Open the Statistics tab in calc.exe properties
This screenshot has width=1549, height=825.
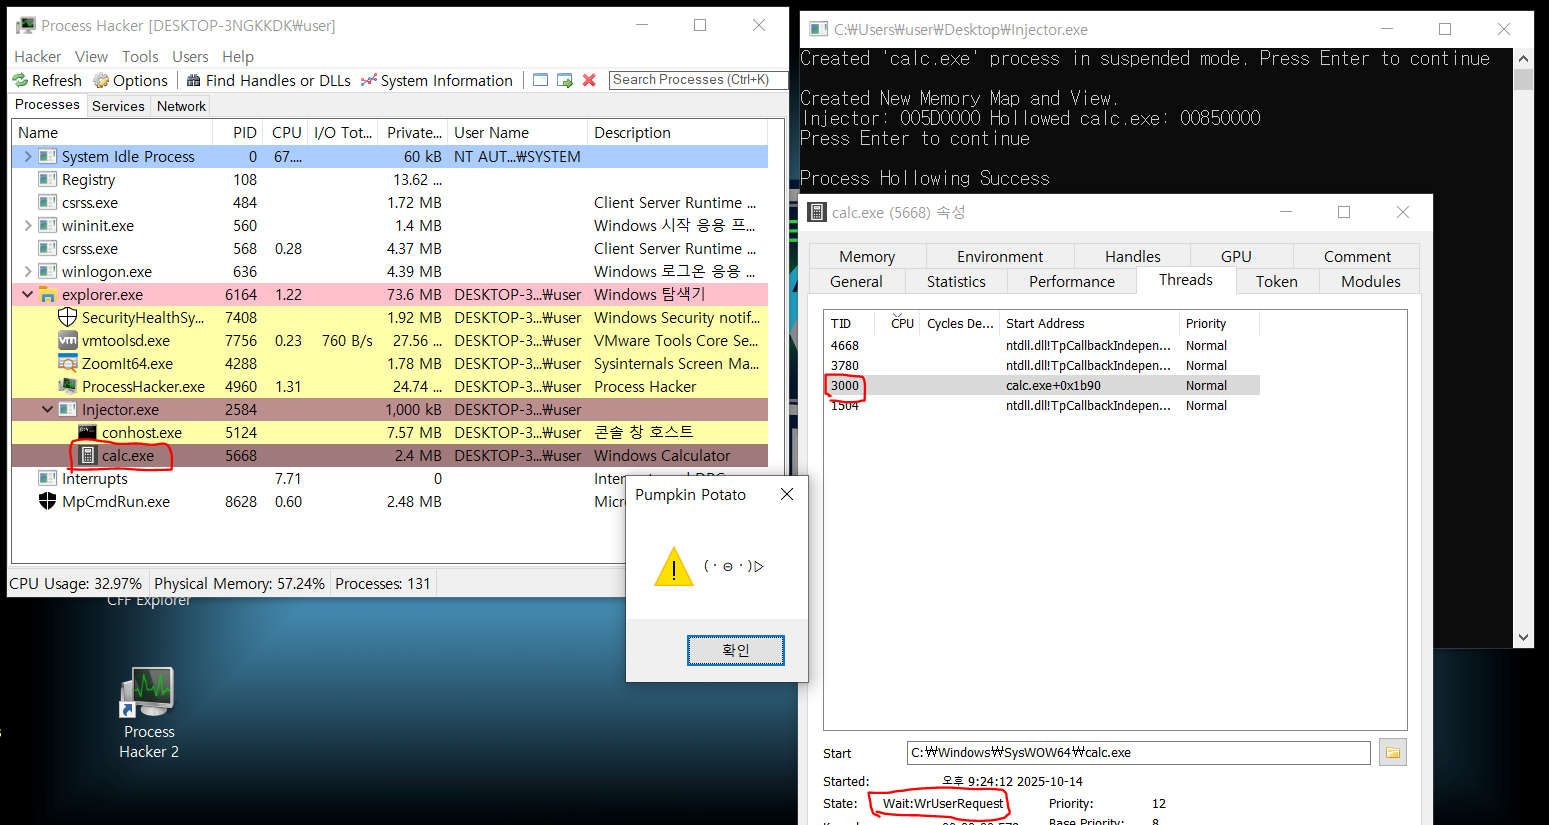click(956, 281)
